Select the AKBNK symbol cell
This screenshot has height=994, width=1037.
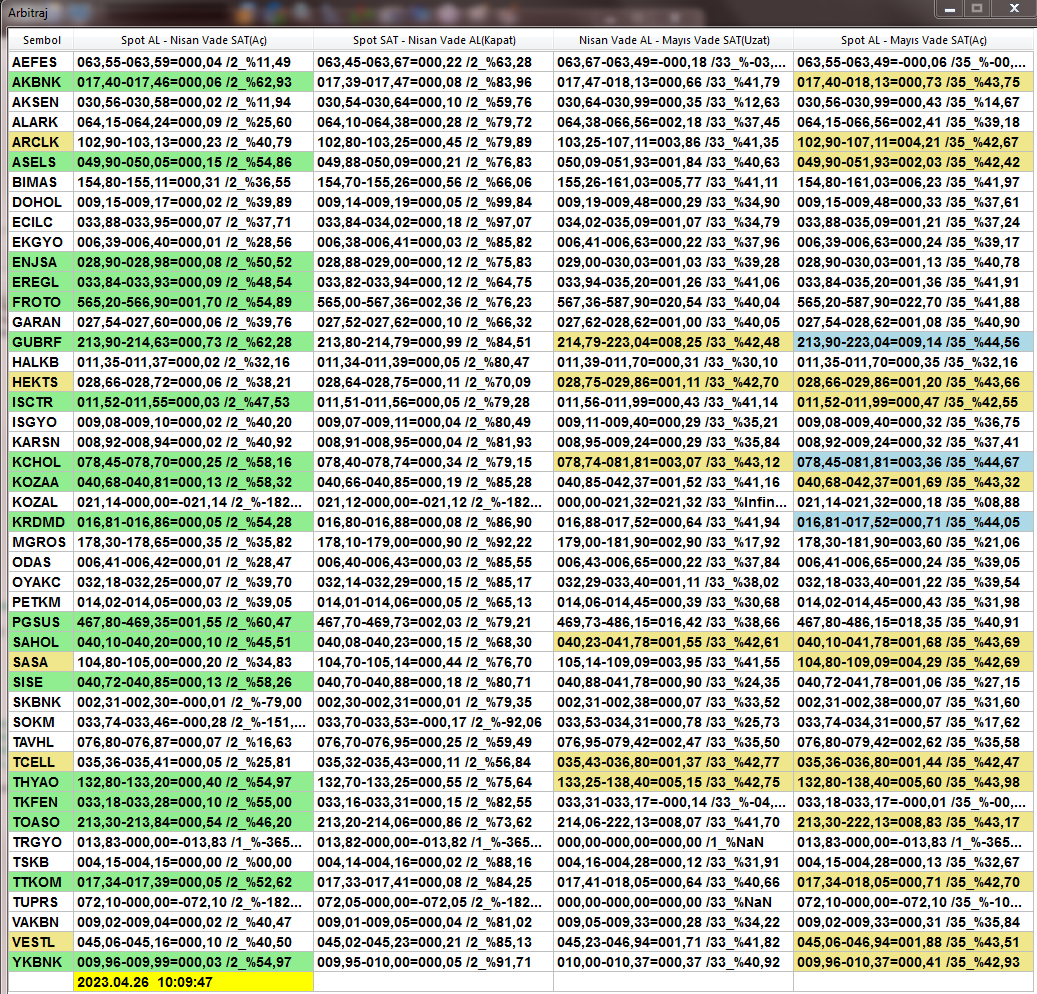(41, 82)
